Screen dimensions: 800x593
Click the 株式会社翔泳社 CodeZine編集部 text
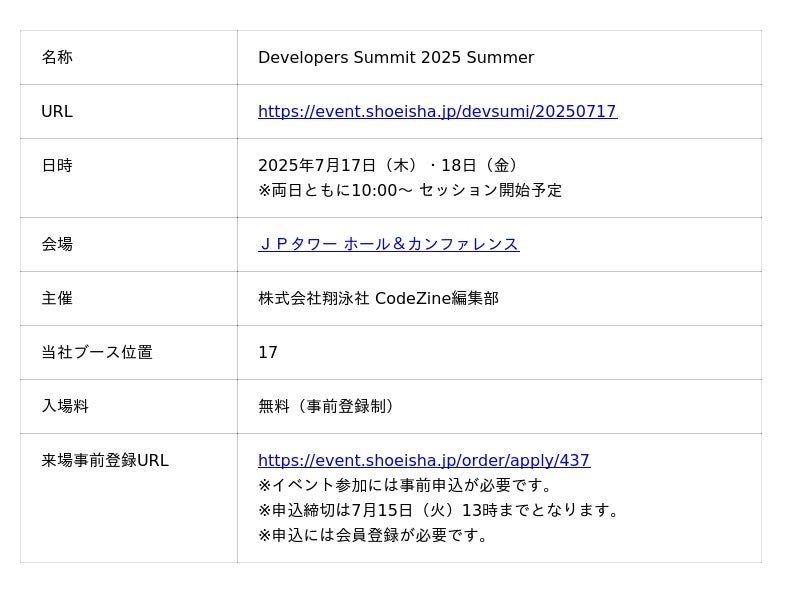pyautogui.click(x=378, y=298)
